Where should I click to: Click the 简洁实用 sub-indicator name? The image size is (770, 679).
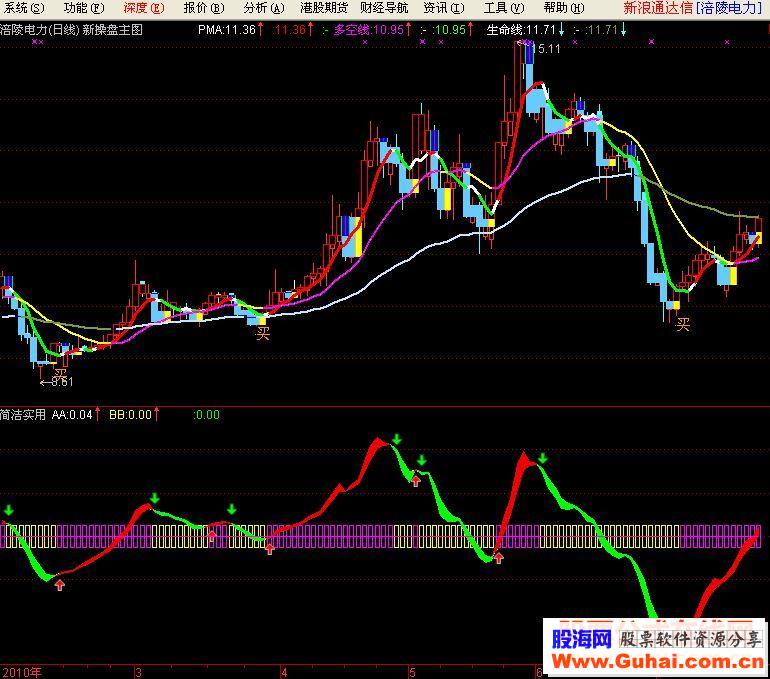tap(23, 415)
